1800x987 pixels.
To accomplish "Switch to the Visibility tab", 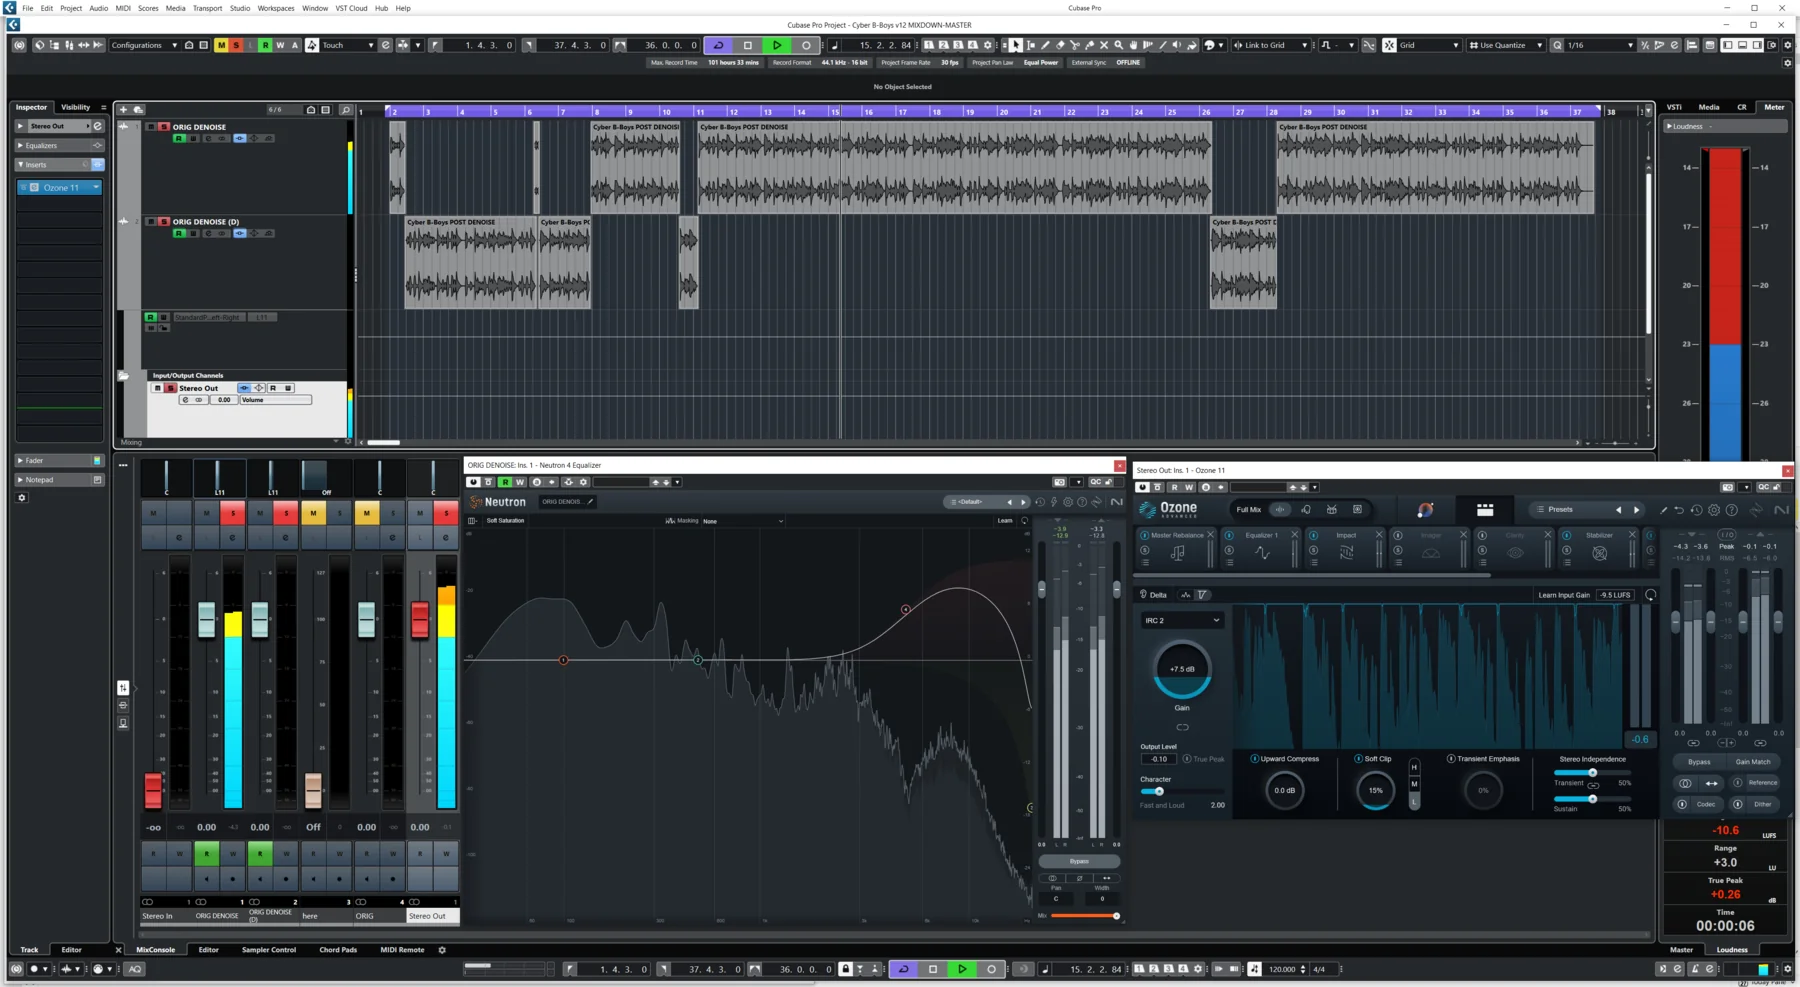I will click(x=76, y=107).
